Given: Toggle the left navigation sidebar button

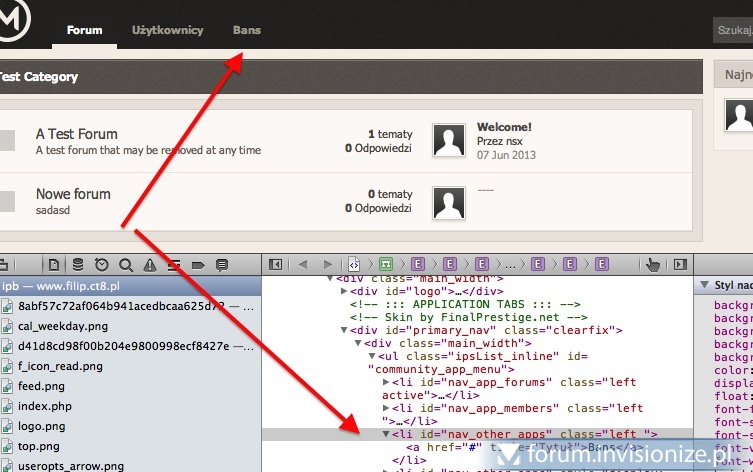Looking at the screenshot, I should pos(275,264).
